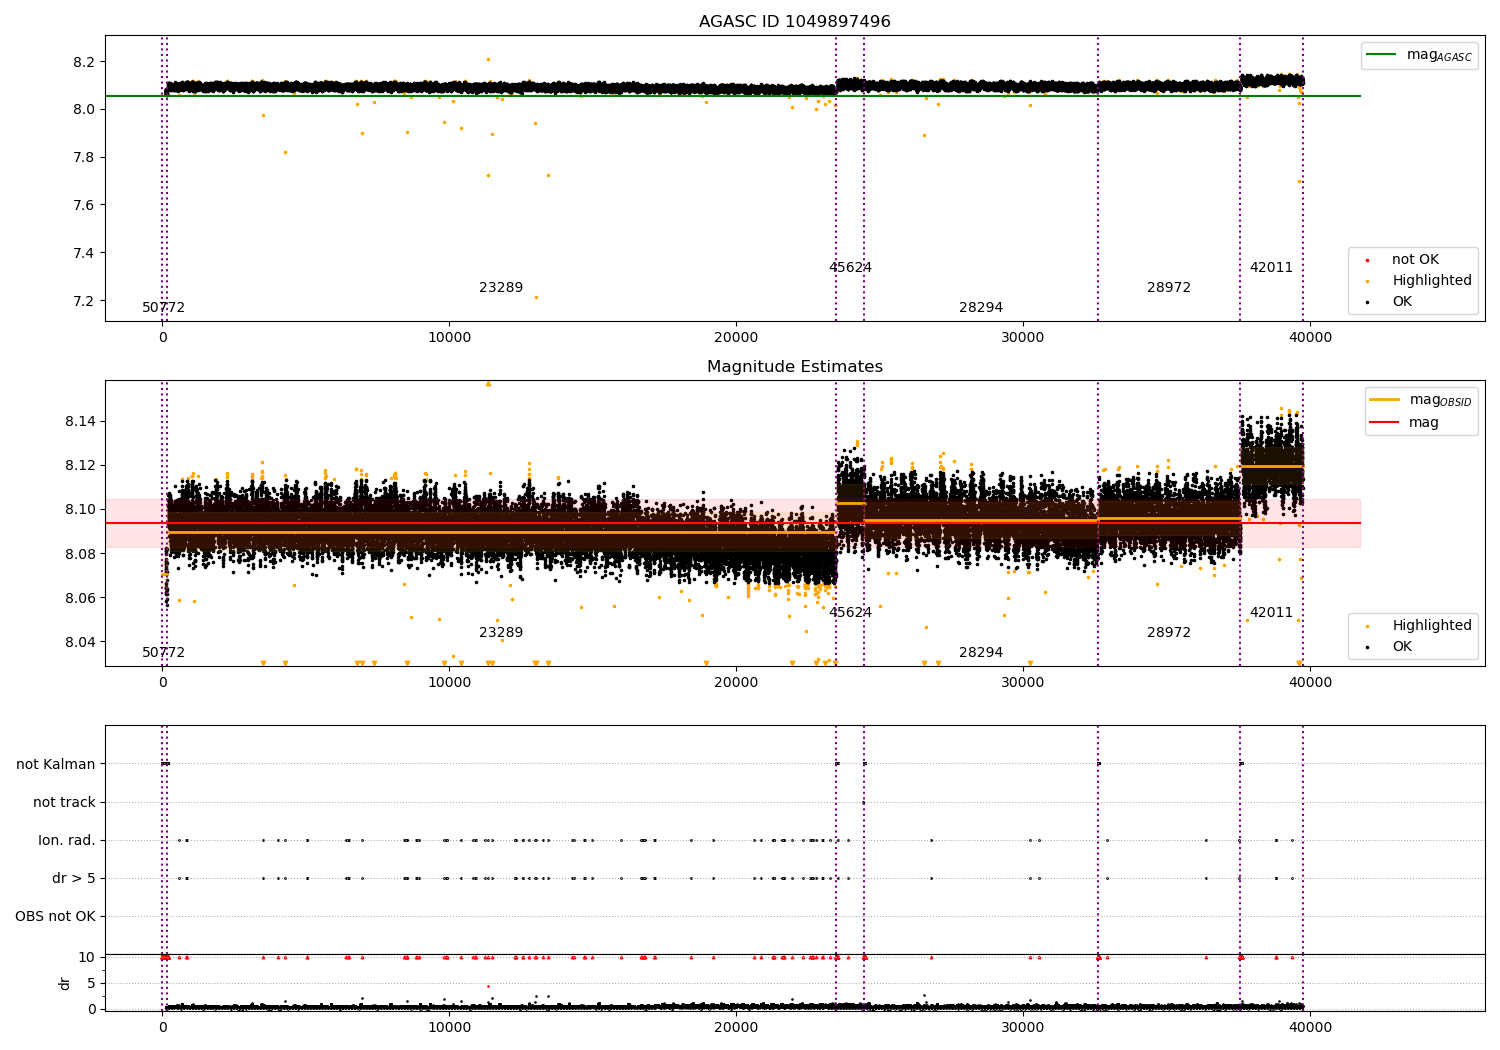Click the 'not track' row label
The image size is (1500, 1050).
(64, 803)
